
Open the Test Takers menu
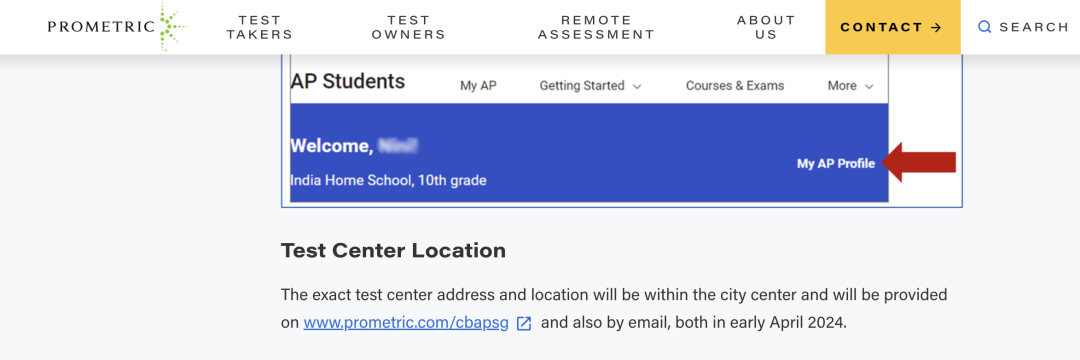pos(260,28)
